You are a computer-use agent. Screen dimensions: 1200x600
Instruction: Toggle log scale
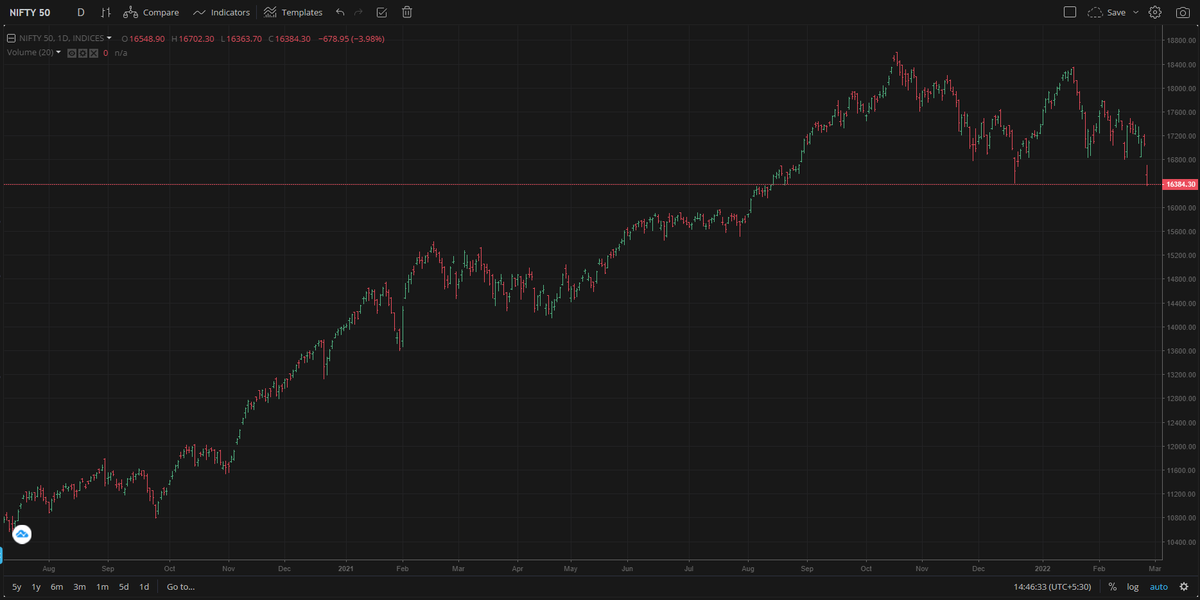click(x=1133, y=587)
